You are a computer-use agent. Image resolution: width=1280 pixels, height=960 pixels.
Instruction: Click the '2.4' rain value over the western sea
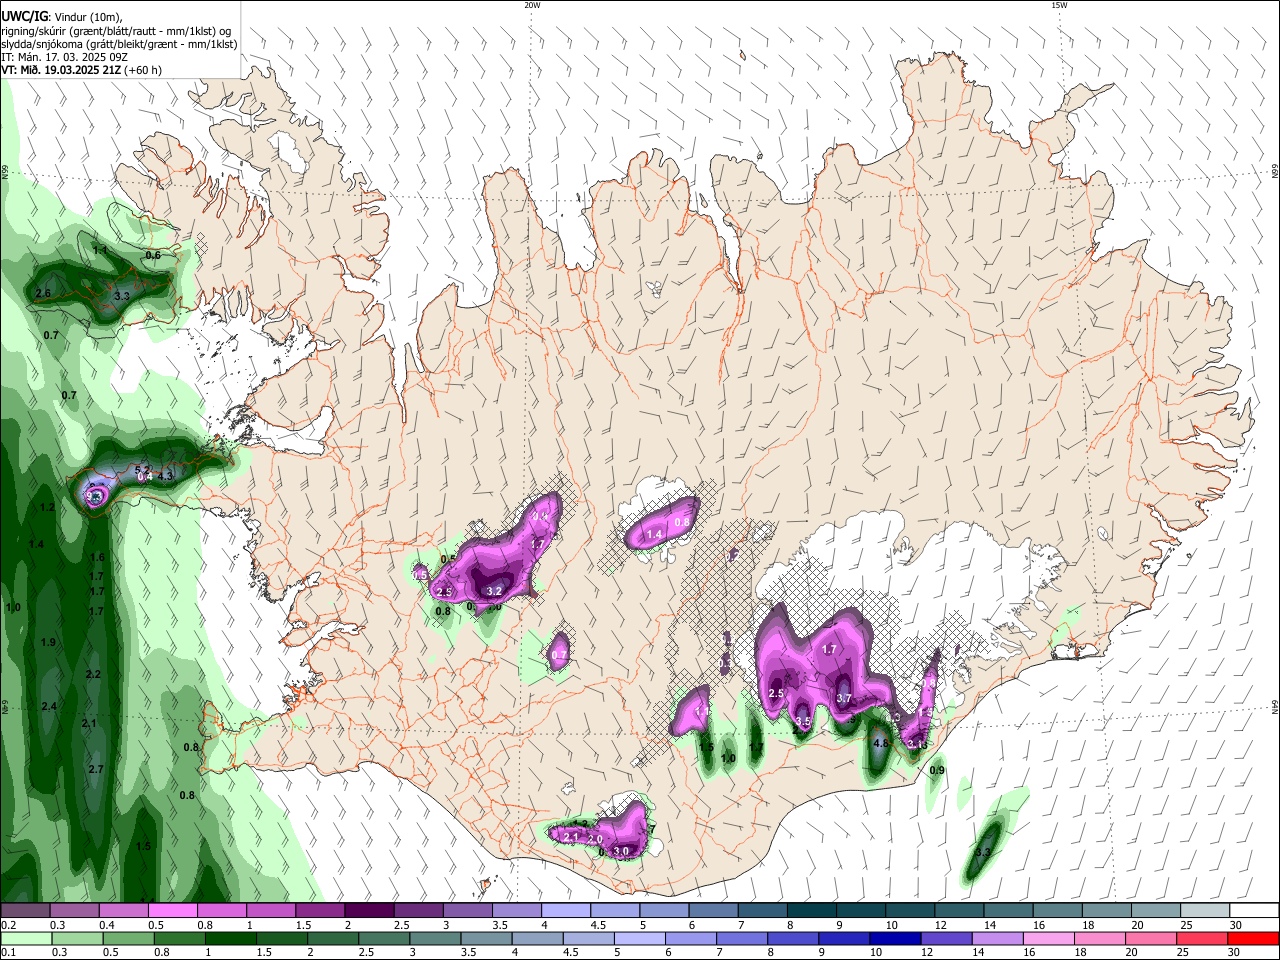pos(49,706)
